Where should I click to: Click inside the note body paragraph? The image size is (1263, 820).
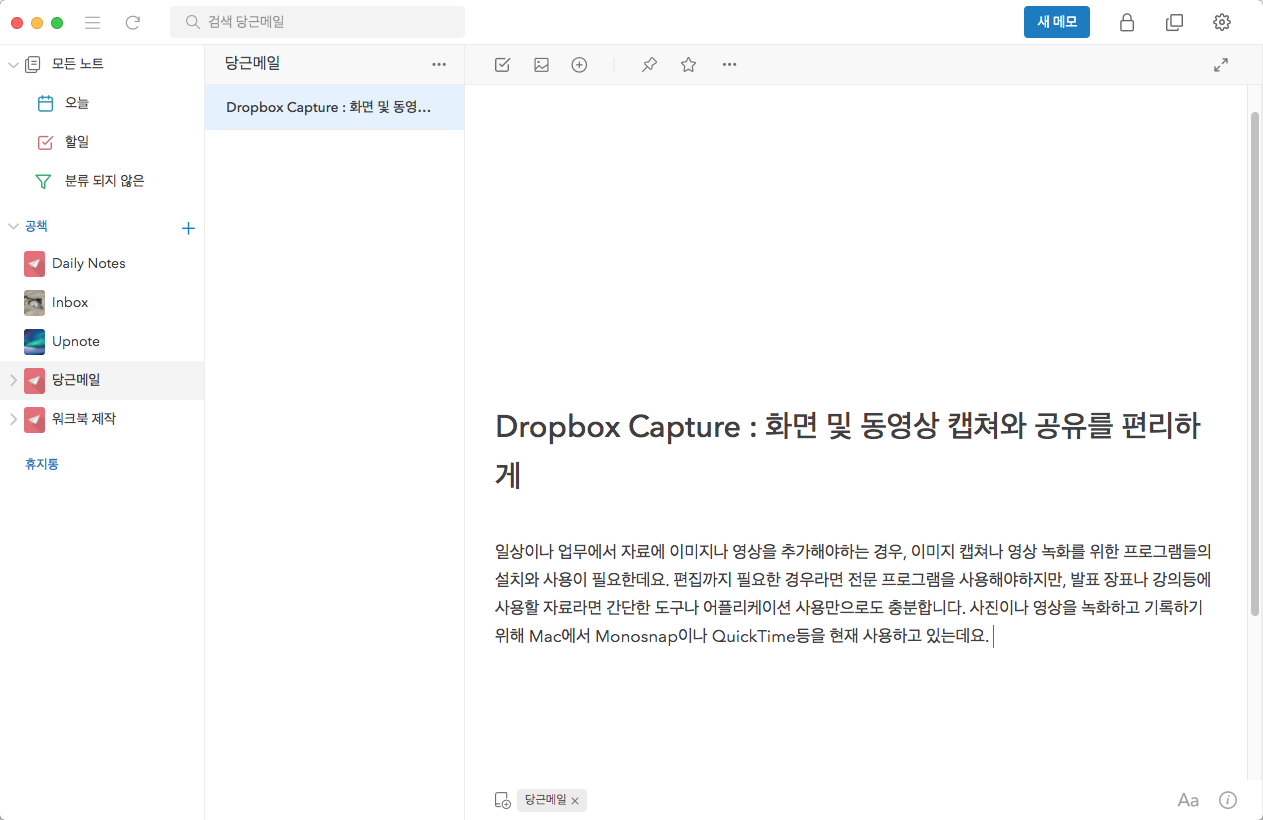(855, 593)
